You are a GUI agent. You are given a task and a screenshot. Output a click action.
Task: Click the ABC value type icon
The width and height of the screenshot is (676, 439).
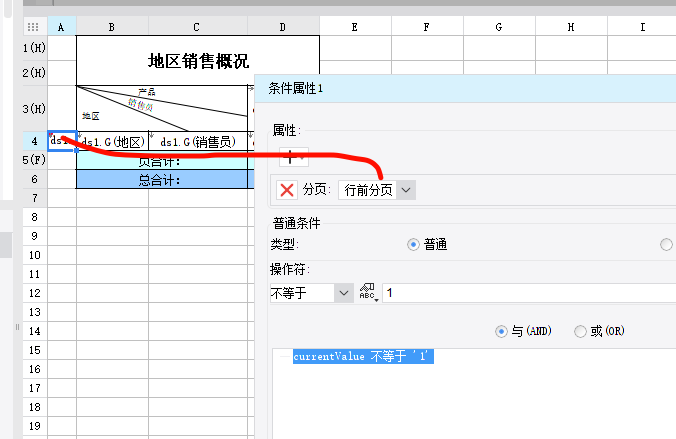click(368, 293)
